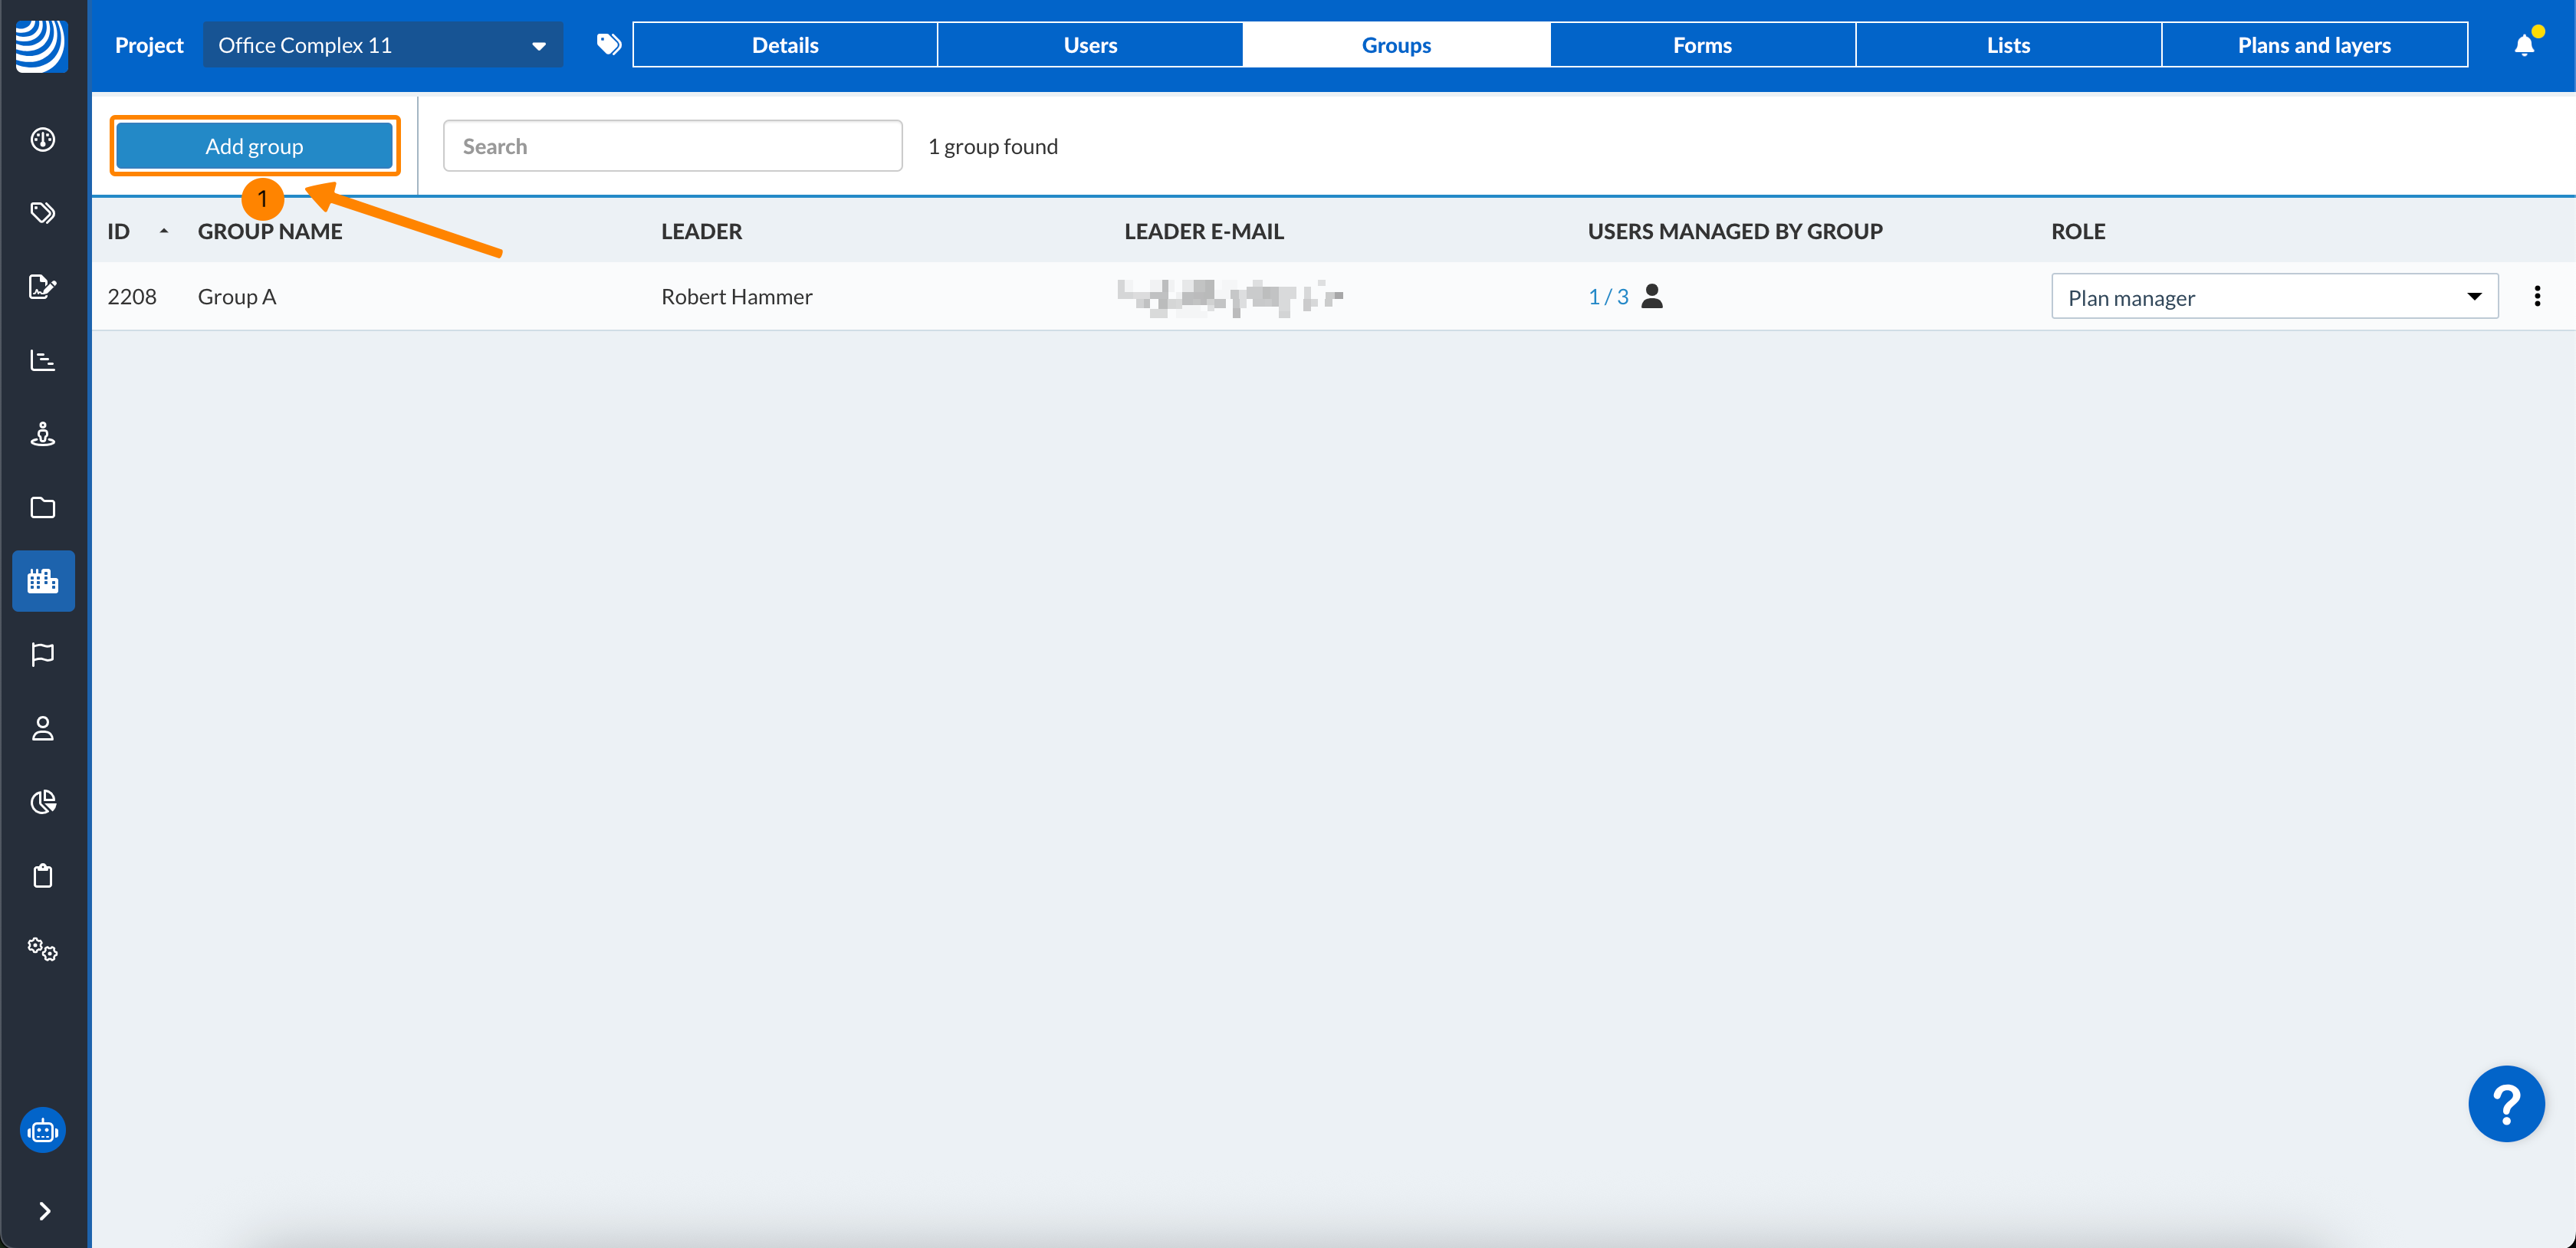Open the pie chart reports icon
This screenshot has height=1248, width=2576.
pos(42,801)
